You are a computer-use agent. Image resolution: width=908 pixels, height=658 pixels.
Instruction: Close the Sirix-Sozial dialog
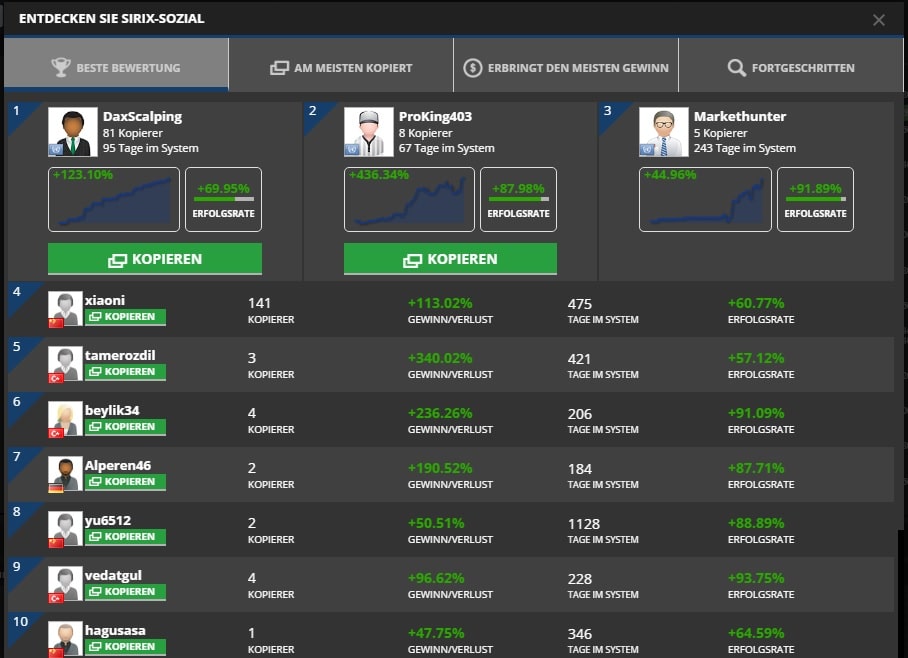pyautogui.click(x=879, y=20)
